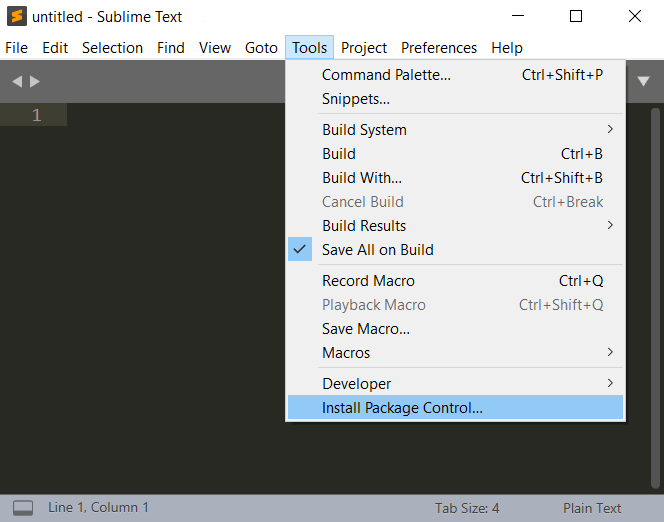
Task: Choose Command Palette... from Tools menu
Action: pyautogui.click(x=455, y=75)
